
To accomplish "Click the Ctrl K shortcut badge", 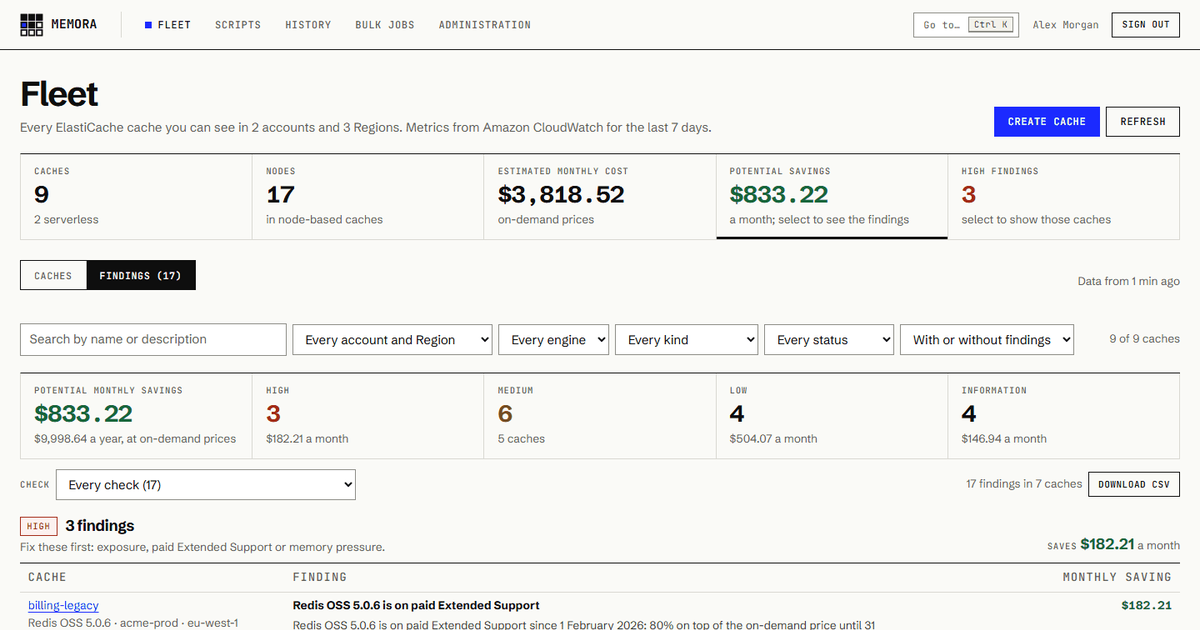I will click(x=991, y=25).
